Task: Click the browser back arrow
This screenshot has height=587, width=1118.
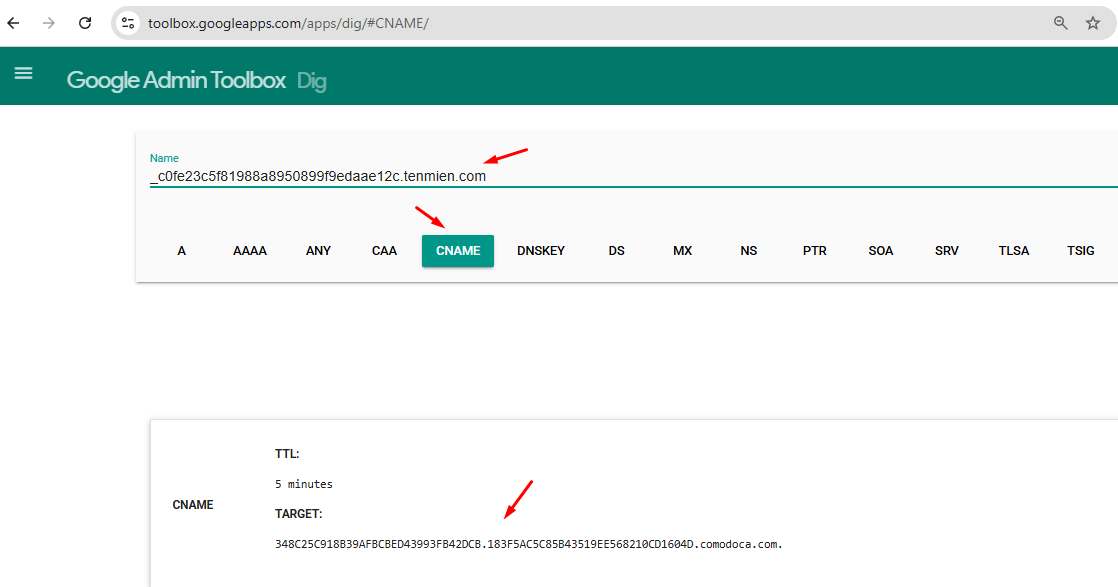Action: tap(14, 23)
